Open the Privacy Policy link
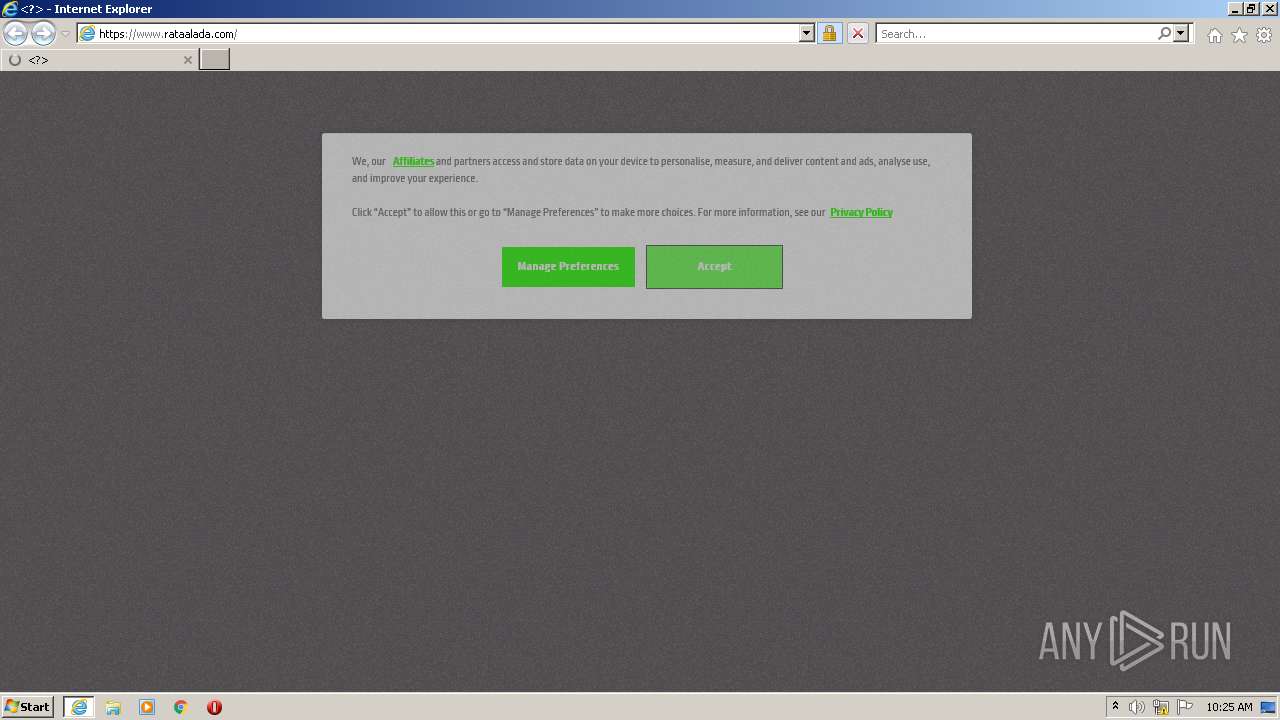 pos(861,212)
